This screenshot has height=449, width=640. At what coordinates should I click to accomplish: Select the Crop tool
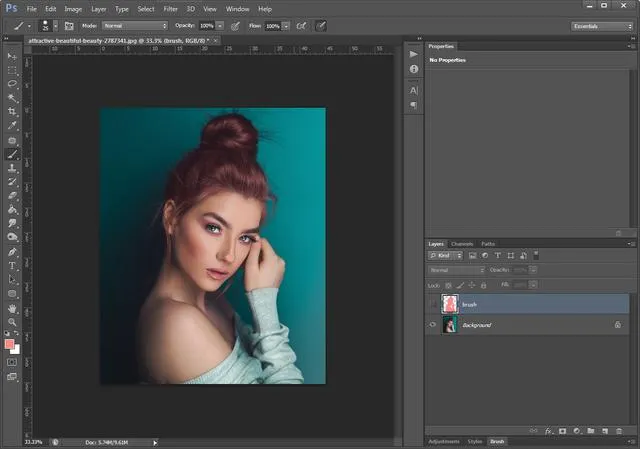(x=12, y=111)
